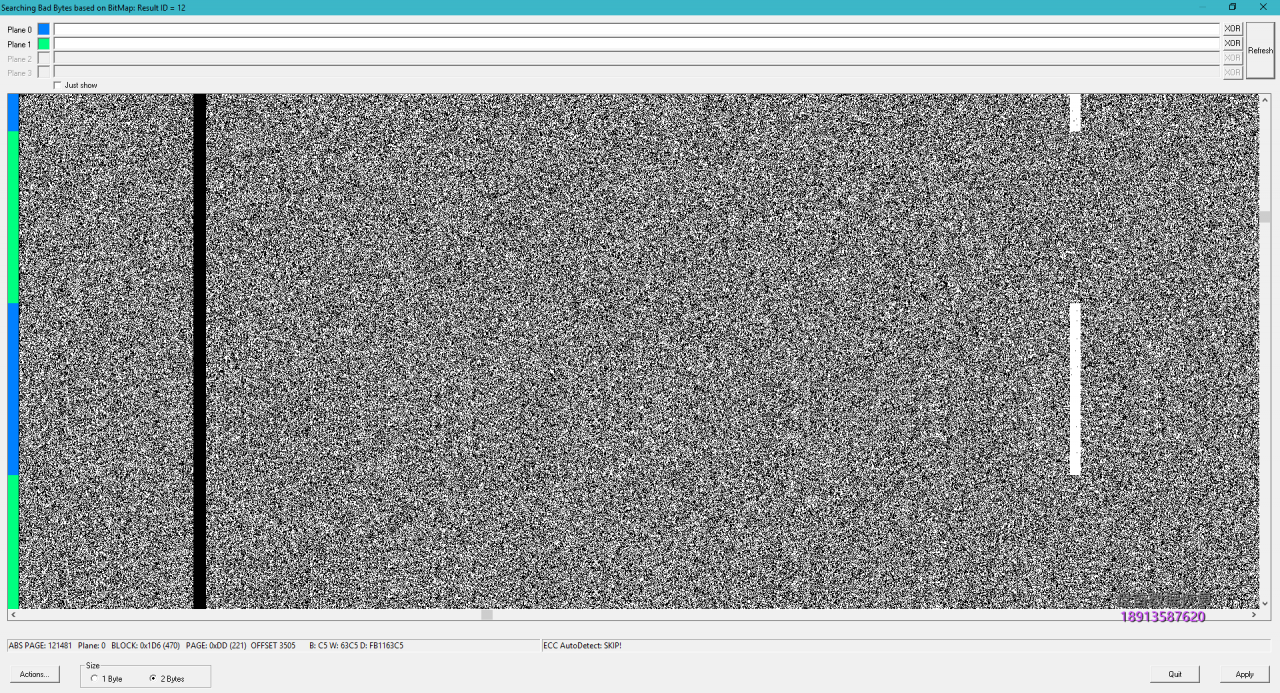Click the horizontal scrollbar right arrow
The image size is (1280, 693).
pos(1254,615)
